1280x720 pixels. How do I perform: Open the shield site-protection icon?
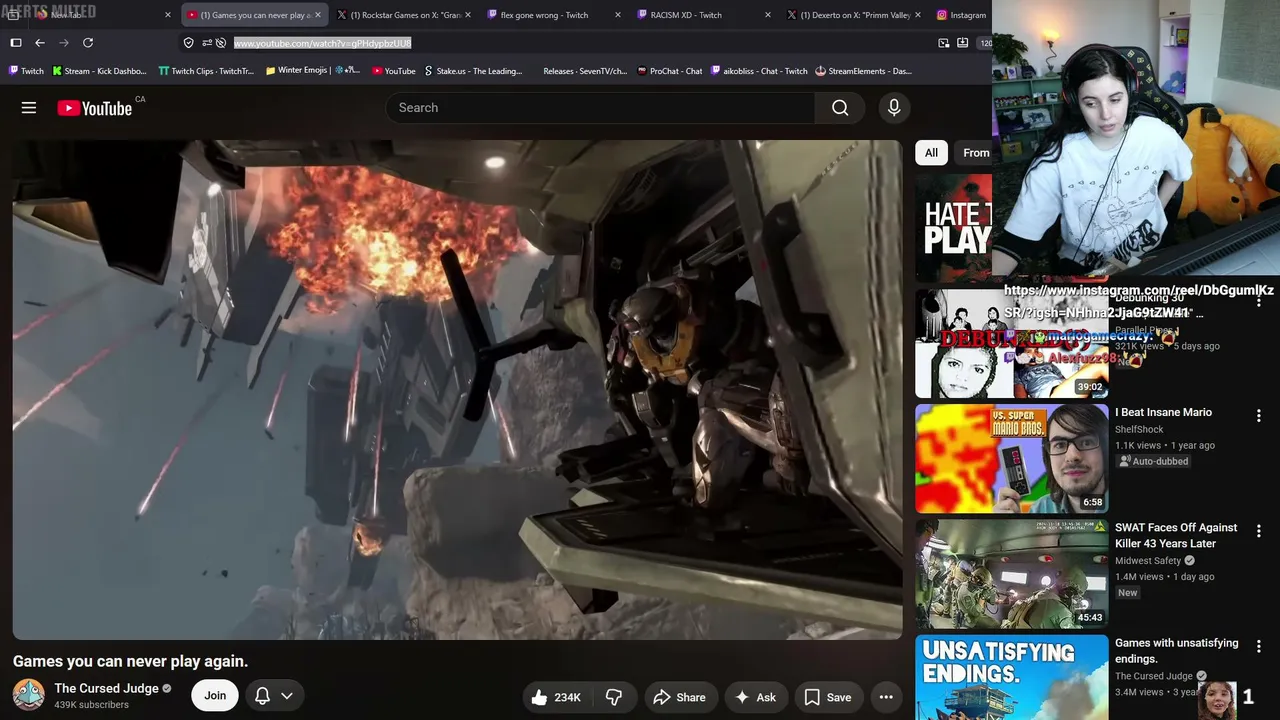(x=188, y=43)
